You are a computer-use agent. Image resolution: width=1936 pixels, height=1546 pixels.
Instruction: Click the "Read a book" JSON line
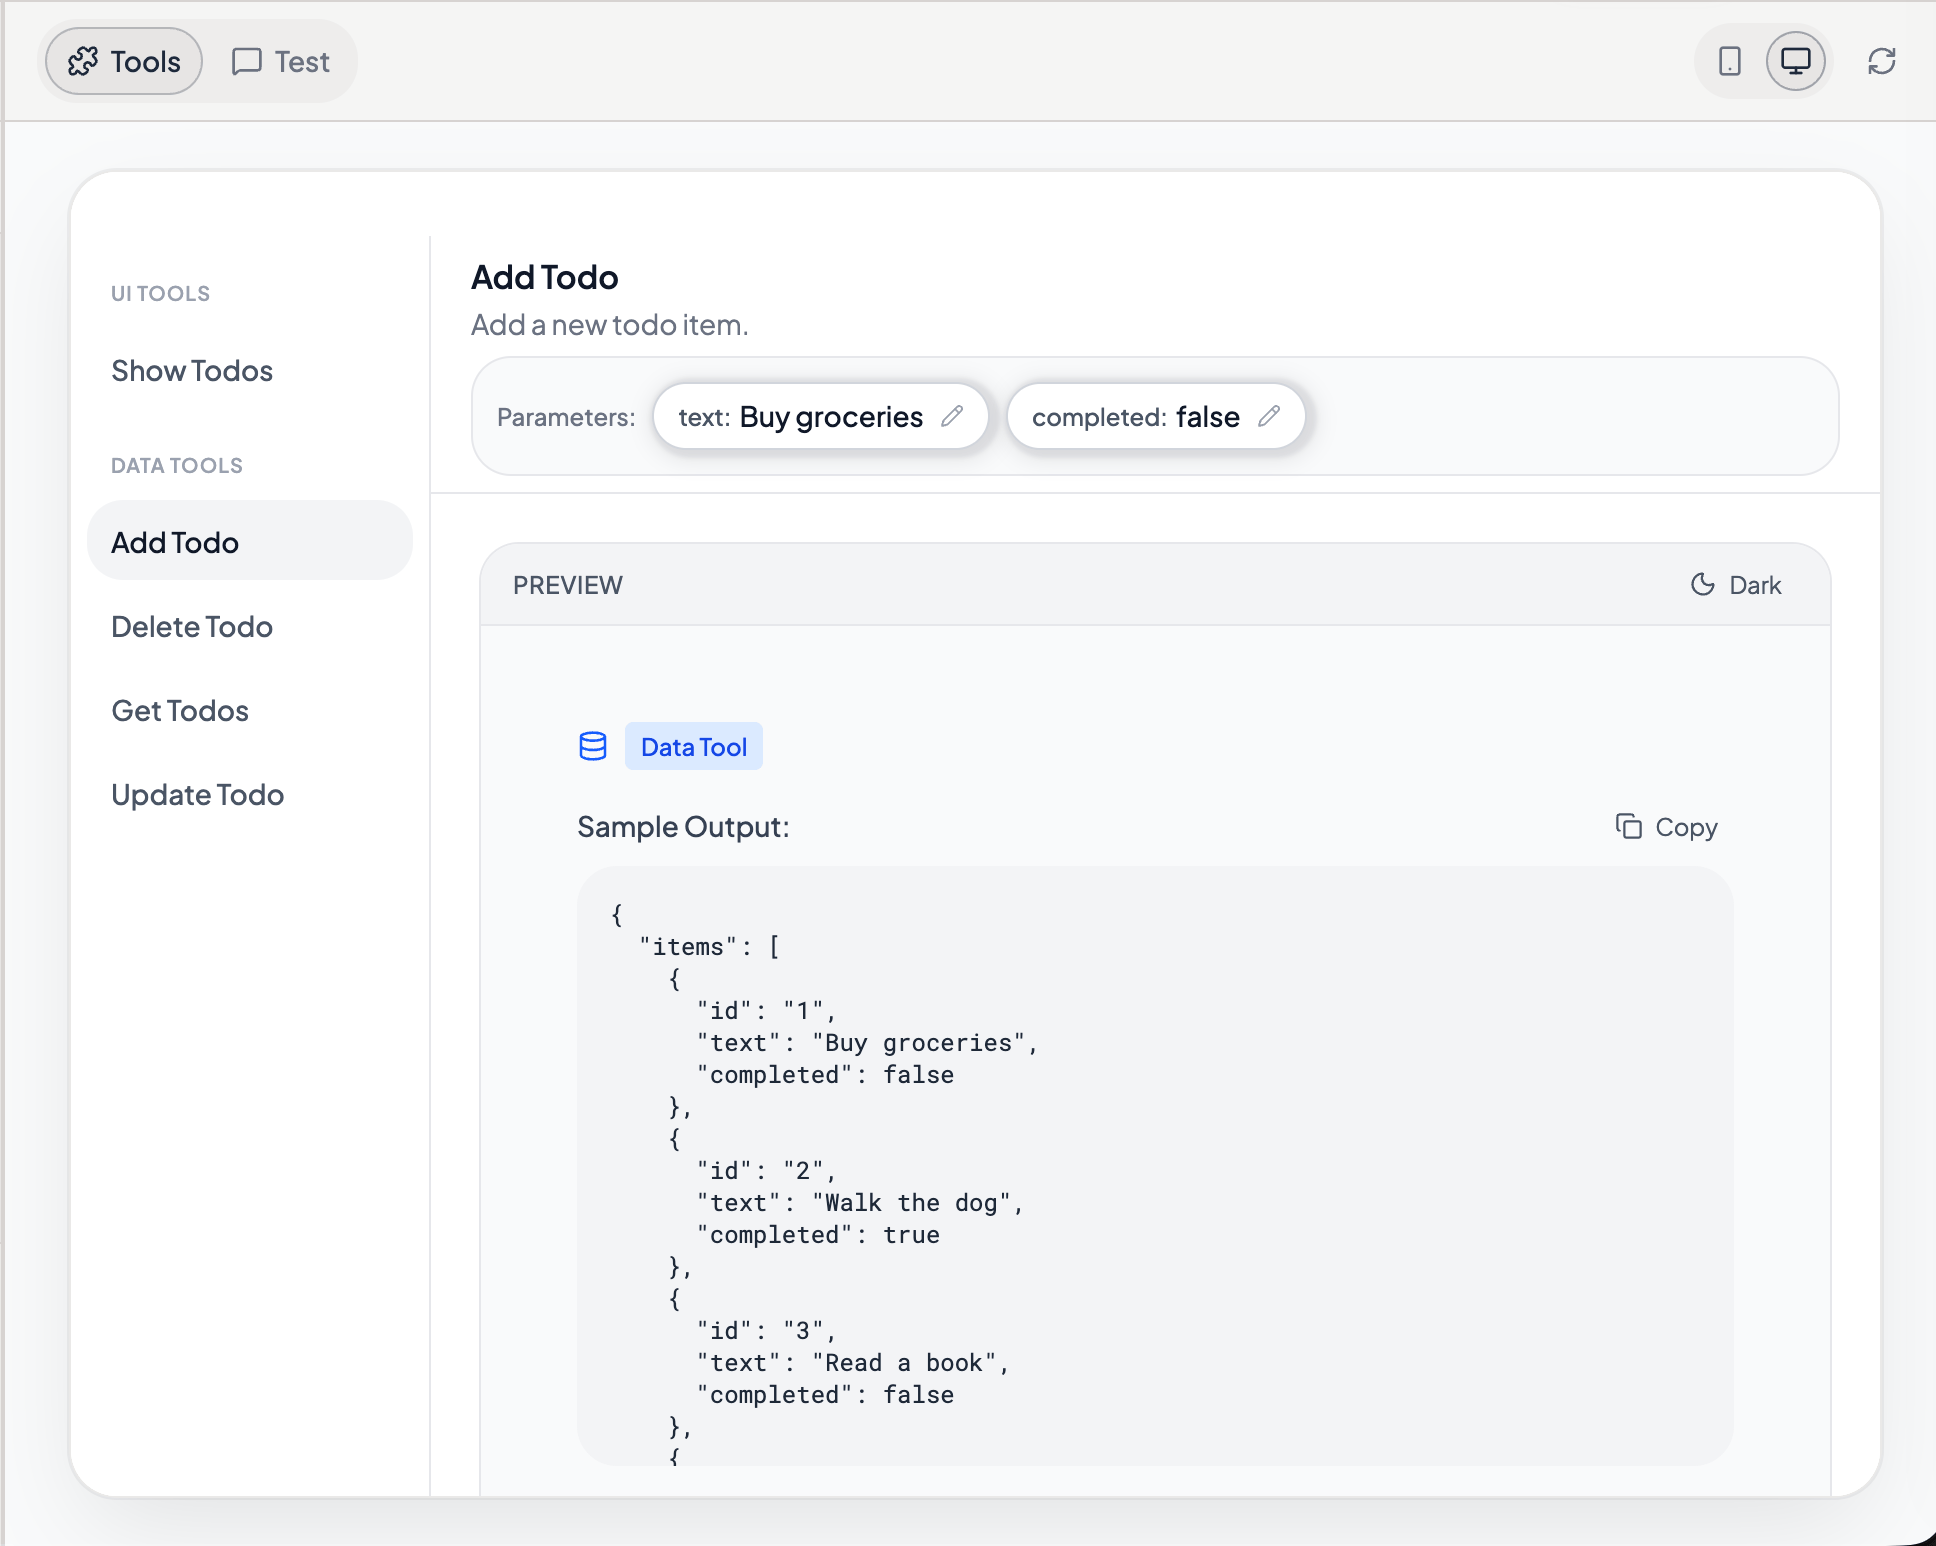click(x=854, y=1363)
